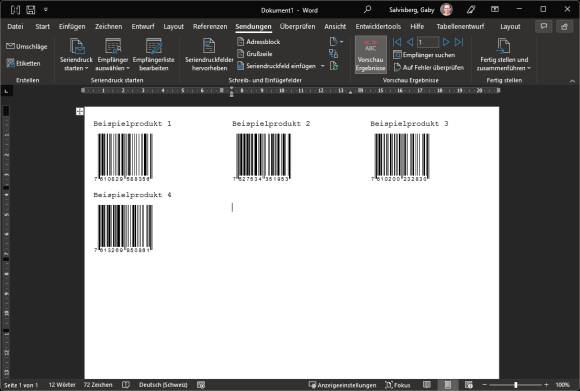This screenshot has height=391, width=580.
Task: Open Fertig stellen und zusammenführen dropdown
Action: tap(504, 55)
